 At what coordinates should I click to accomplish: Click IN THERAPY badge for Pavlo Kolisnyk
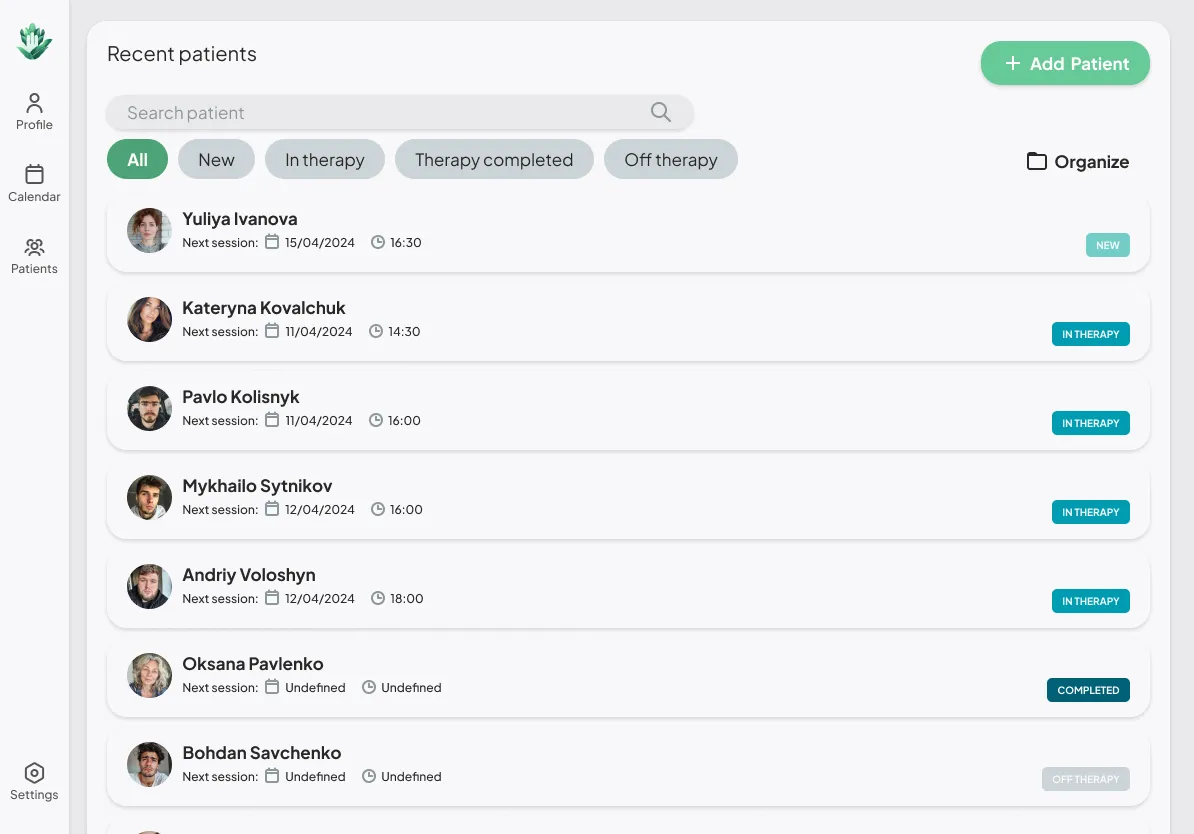pos(1090,423)
